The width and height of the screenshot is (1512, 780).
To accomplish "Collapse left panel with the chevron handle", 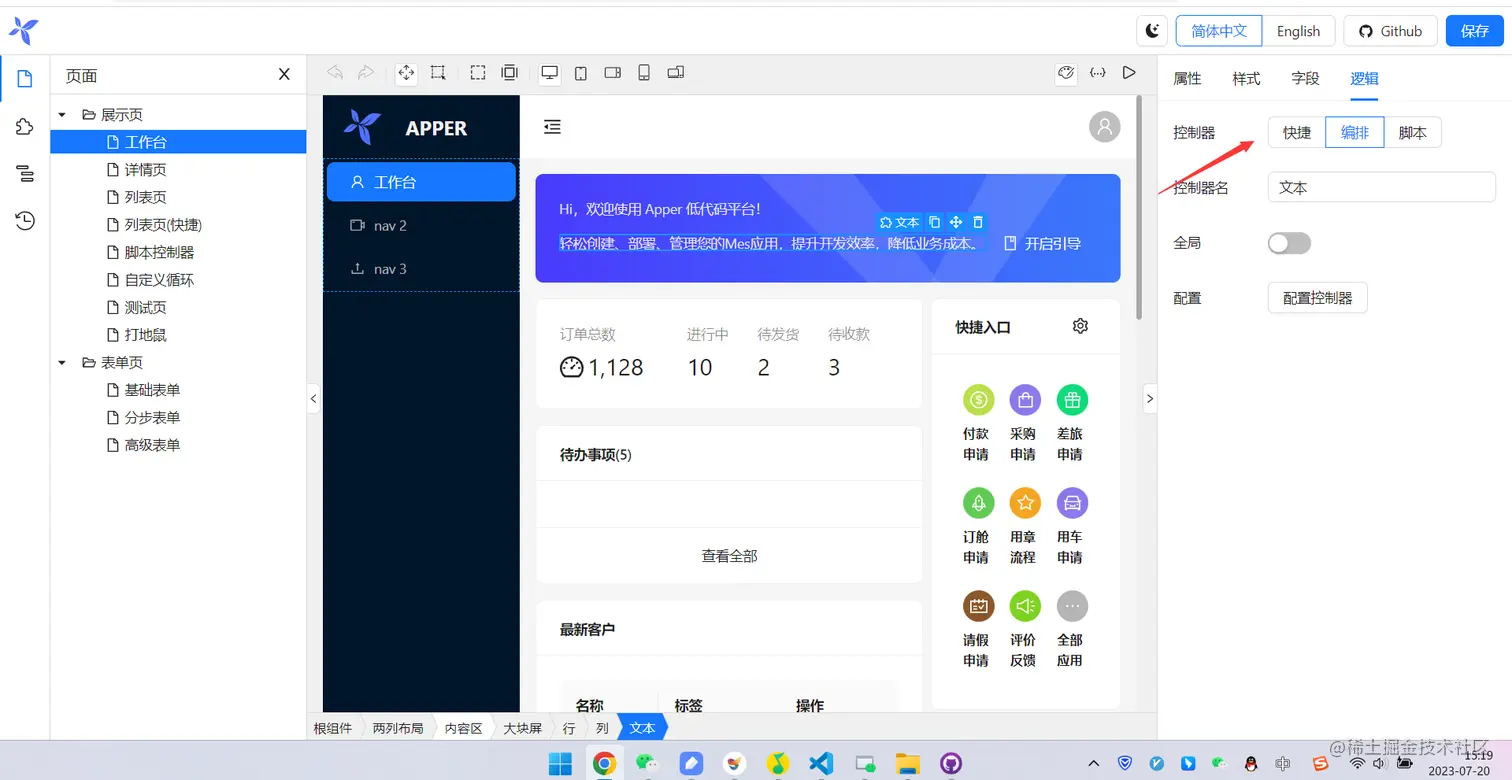I will coord(313,398).
